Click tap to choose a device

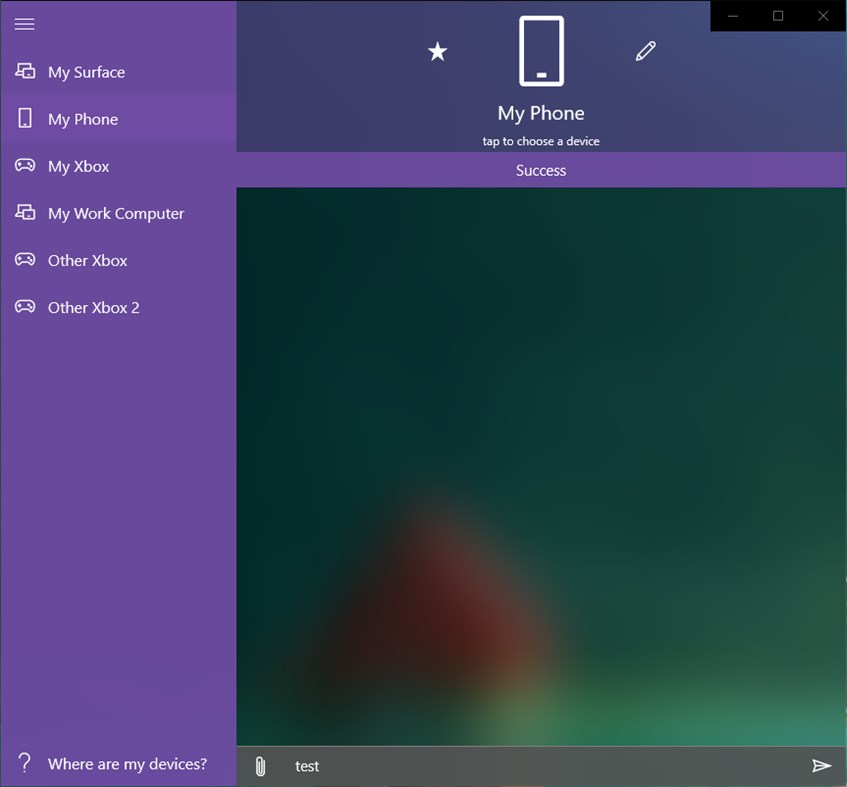pos(540,140)
